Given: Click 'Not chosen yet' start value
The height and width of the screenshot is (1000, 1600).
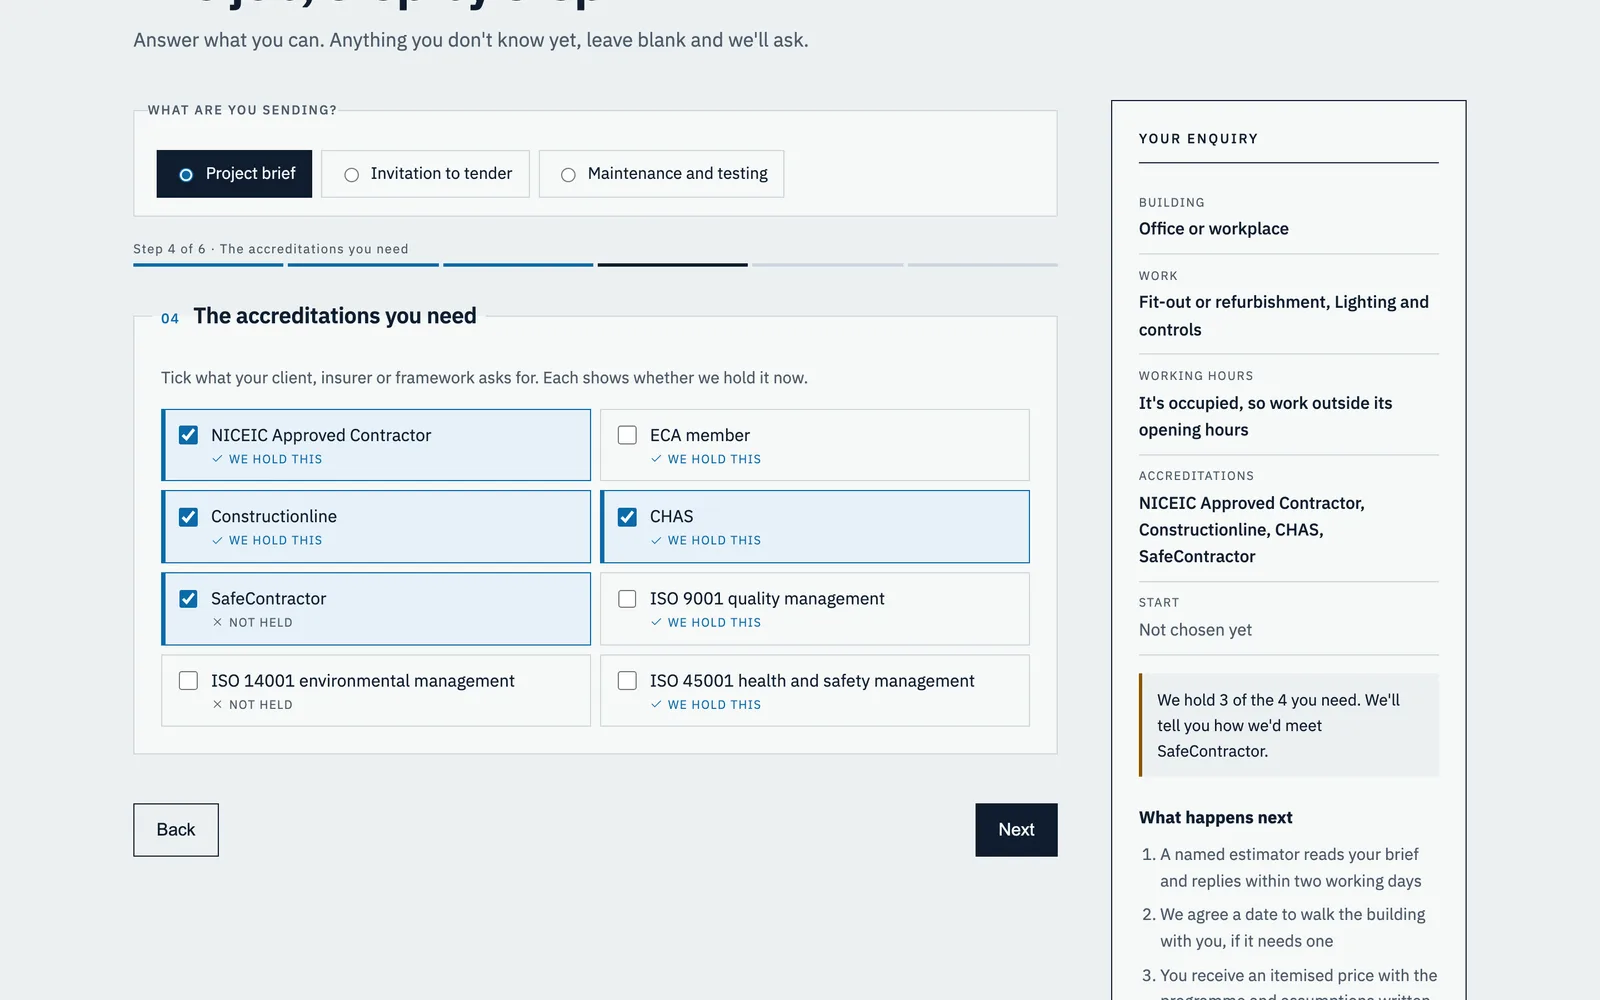Looking at the screenshot, I should tap(1195, 630).
